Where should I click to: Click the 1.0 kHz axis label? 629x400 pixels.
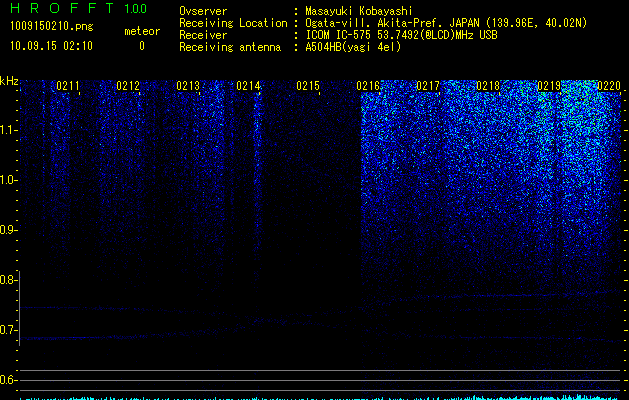(8, 180)
